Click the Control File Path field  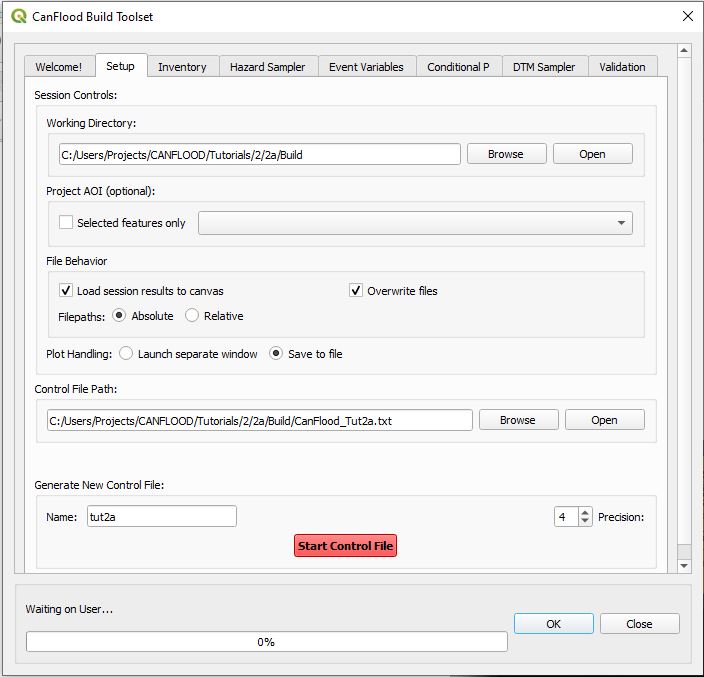260,420
